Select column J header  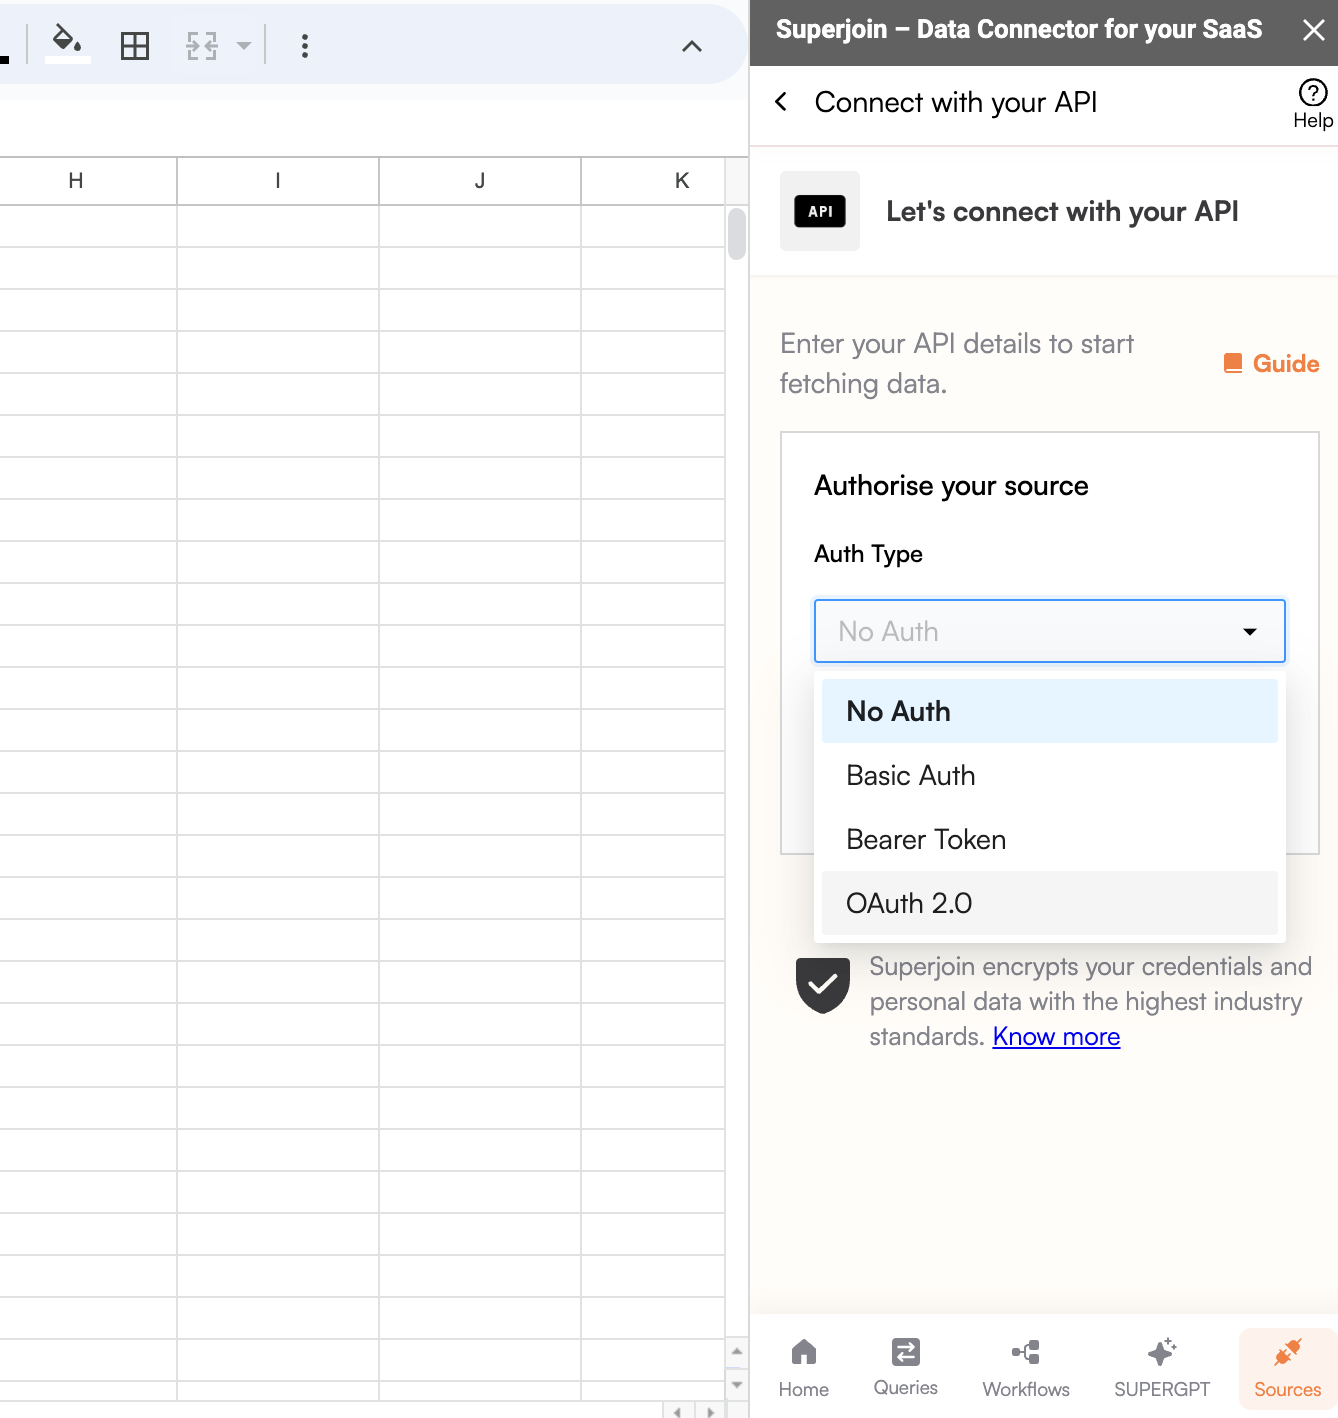(480, 181)
